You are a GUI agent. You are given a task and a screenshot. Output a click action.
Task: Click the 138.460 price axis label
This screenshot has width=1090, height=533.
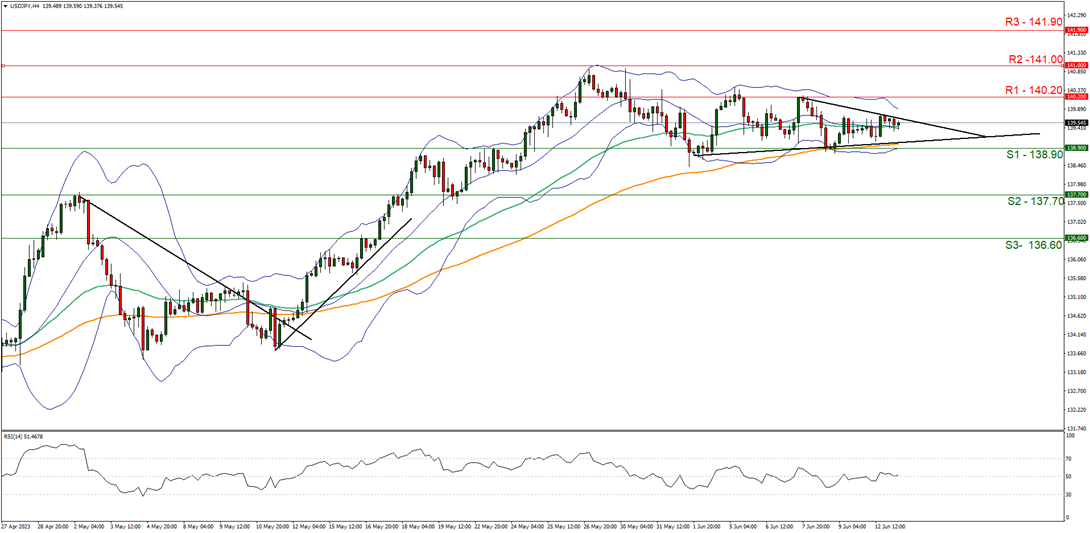(1077, 165)
